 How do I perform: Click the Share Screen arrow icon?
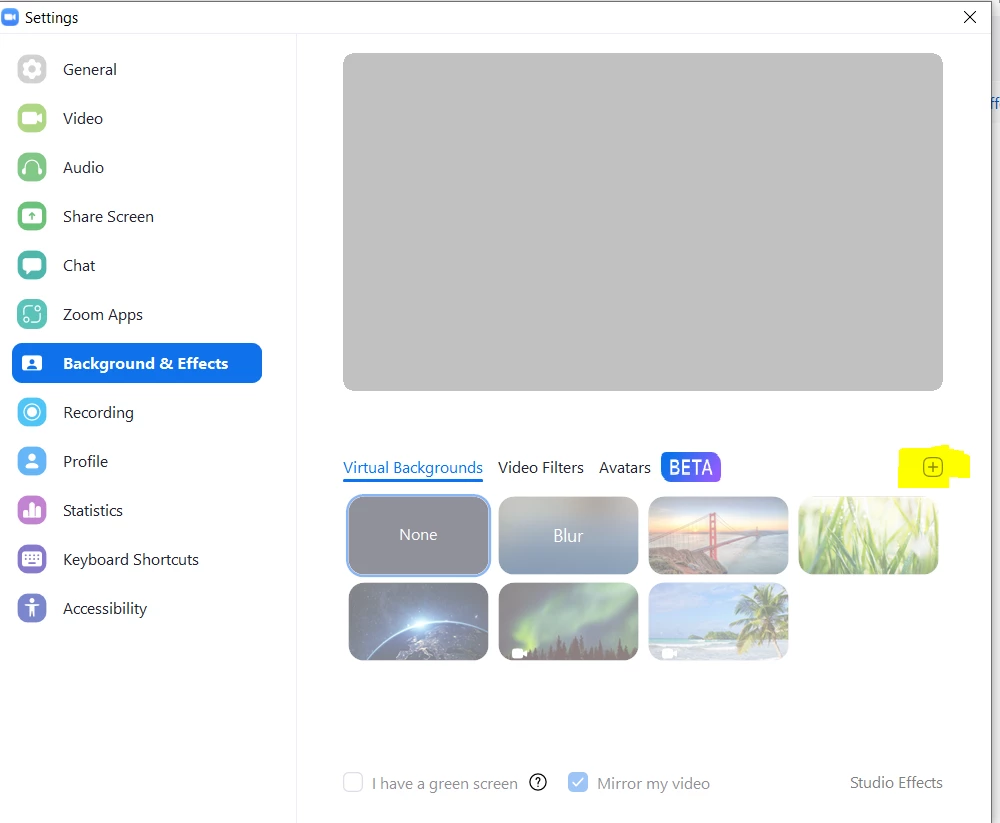click(32, 217)
